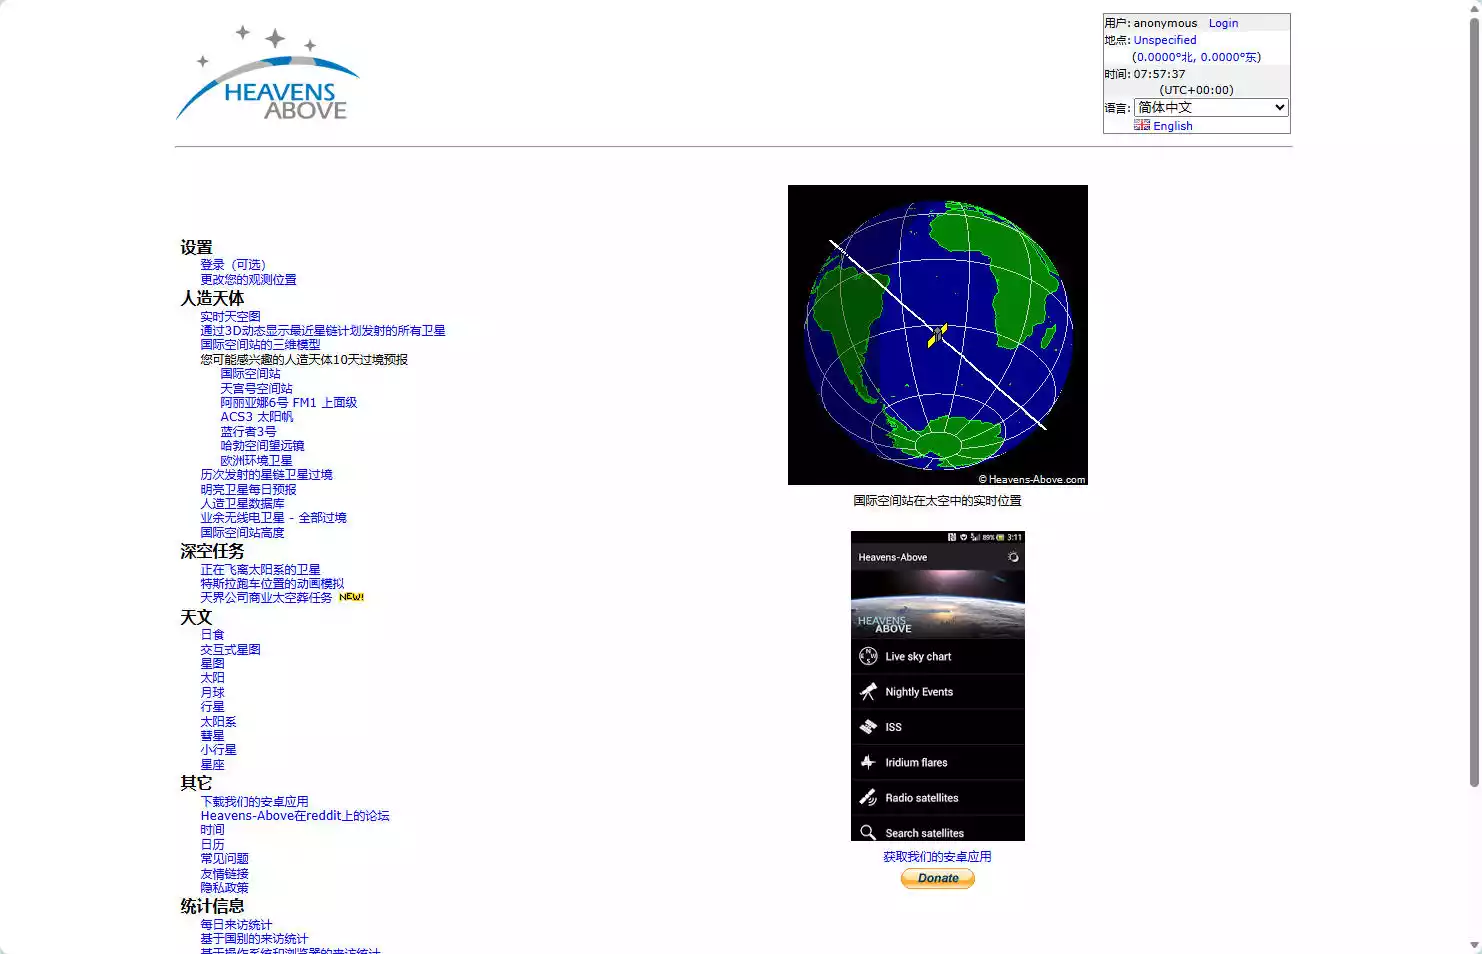The image size is (1482, 954).
Task: Open 国际空间站 pass predictions link
Action: [250, 374]
